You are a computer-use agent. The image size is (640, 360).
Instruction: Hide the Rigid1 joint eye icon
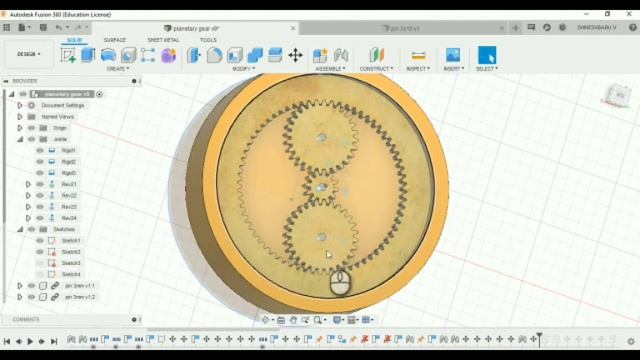click(x=40, y=150)
